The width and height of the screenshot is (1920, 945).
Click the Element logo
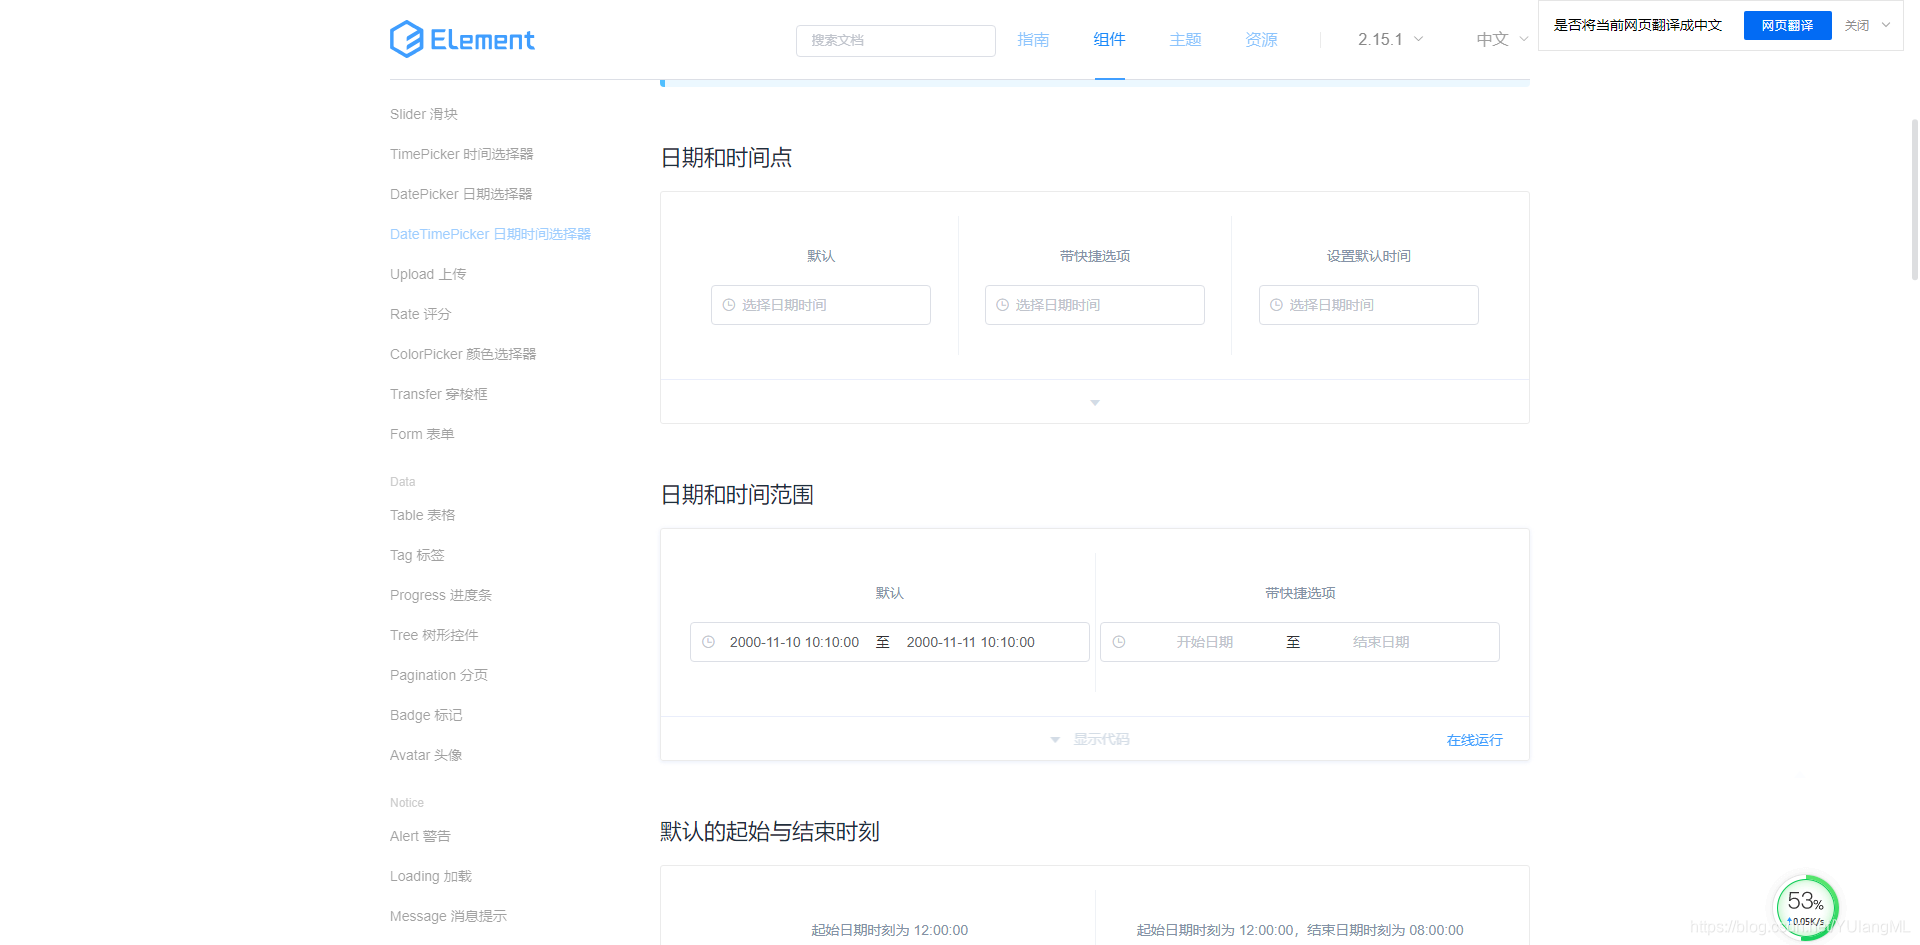coord(462,39)
